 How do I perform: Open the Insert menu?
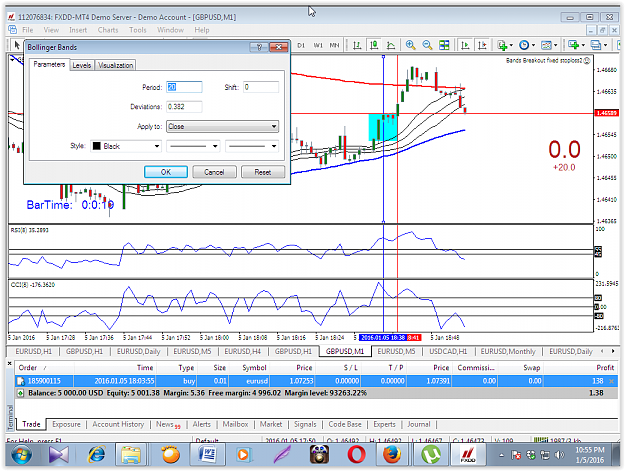(78, 30)
